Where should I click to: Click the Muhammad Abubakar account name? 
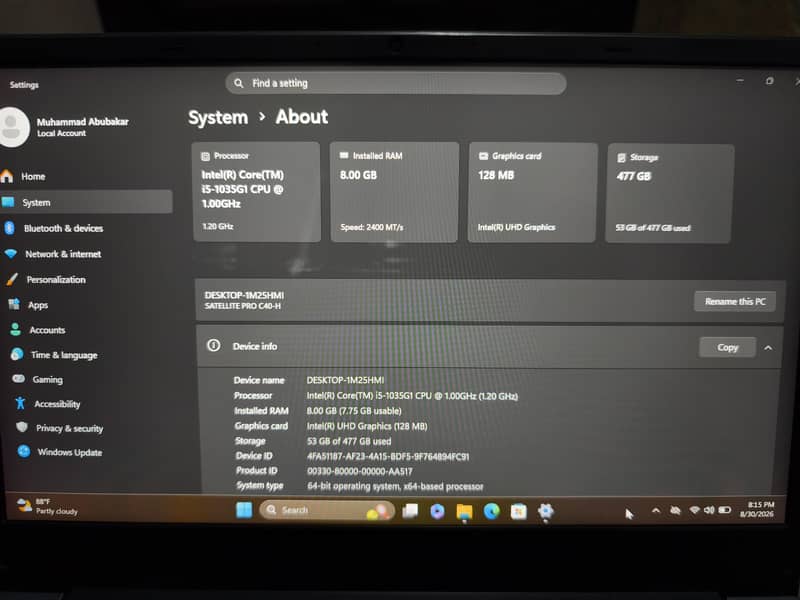click(82, 121)
